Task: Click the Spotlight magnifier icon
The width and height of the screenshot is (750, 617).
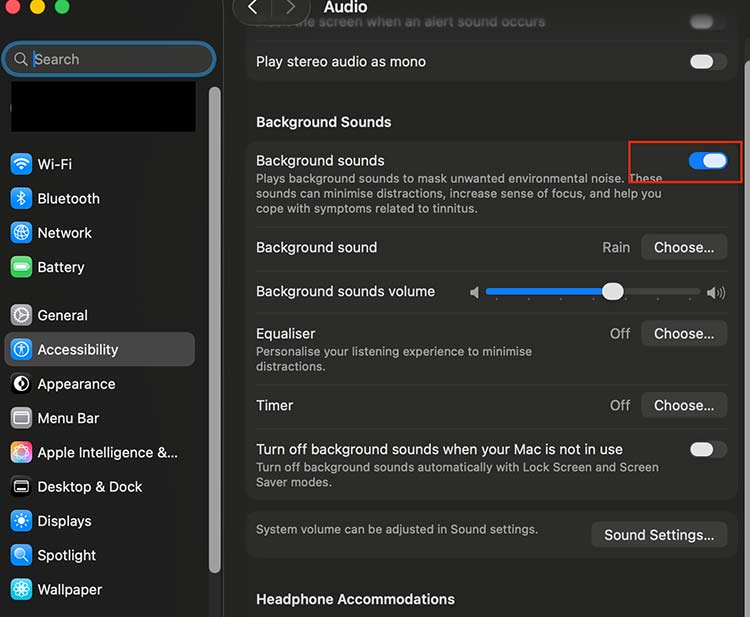Action: click(21, 555)
